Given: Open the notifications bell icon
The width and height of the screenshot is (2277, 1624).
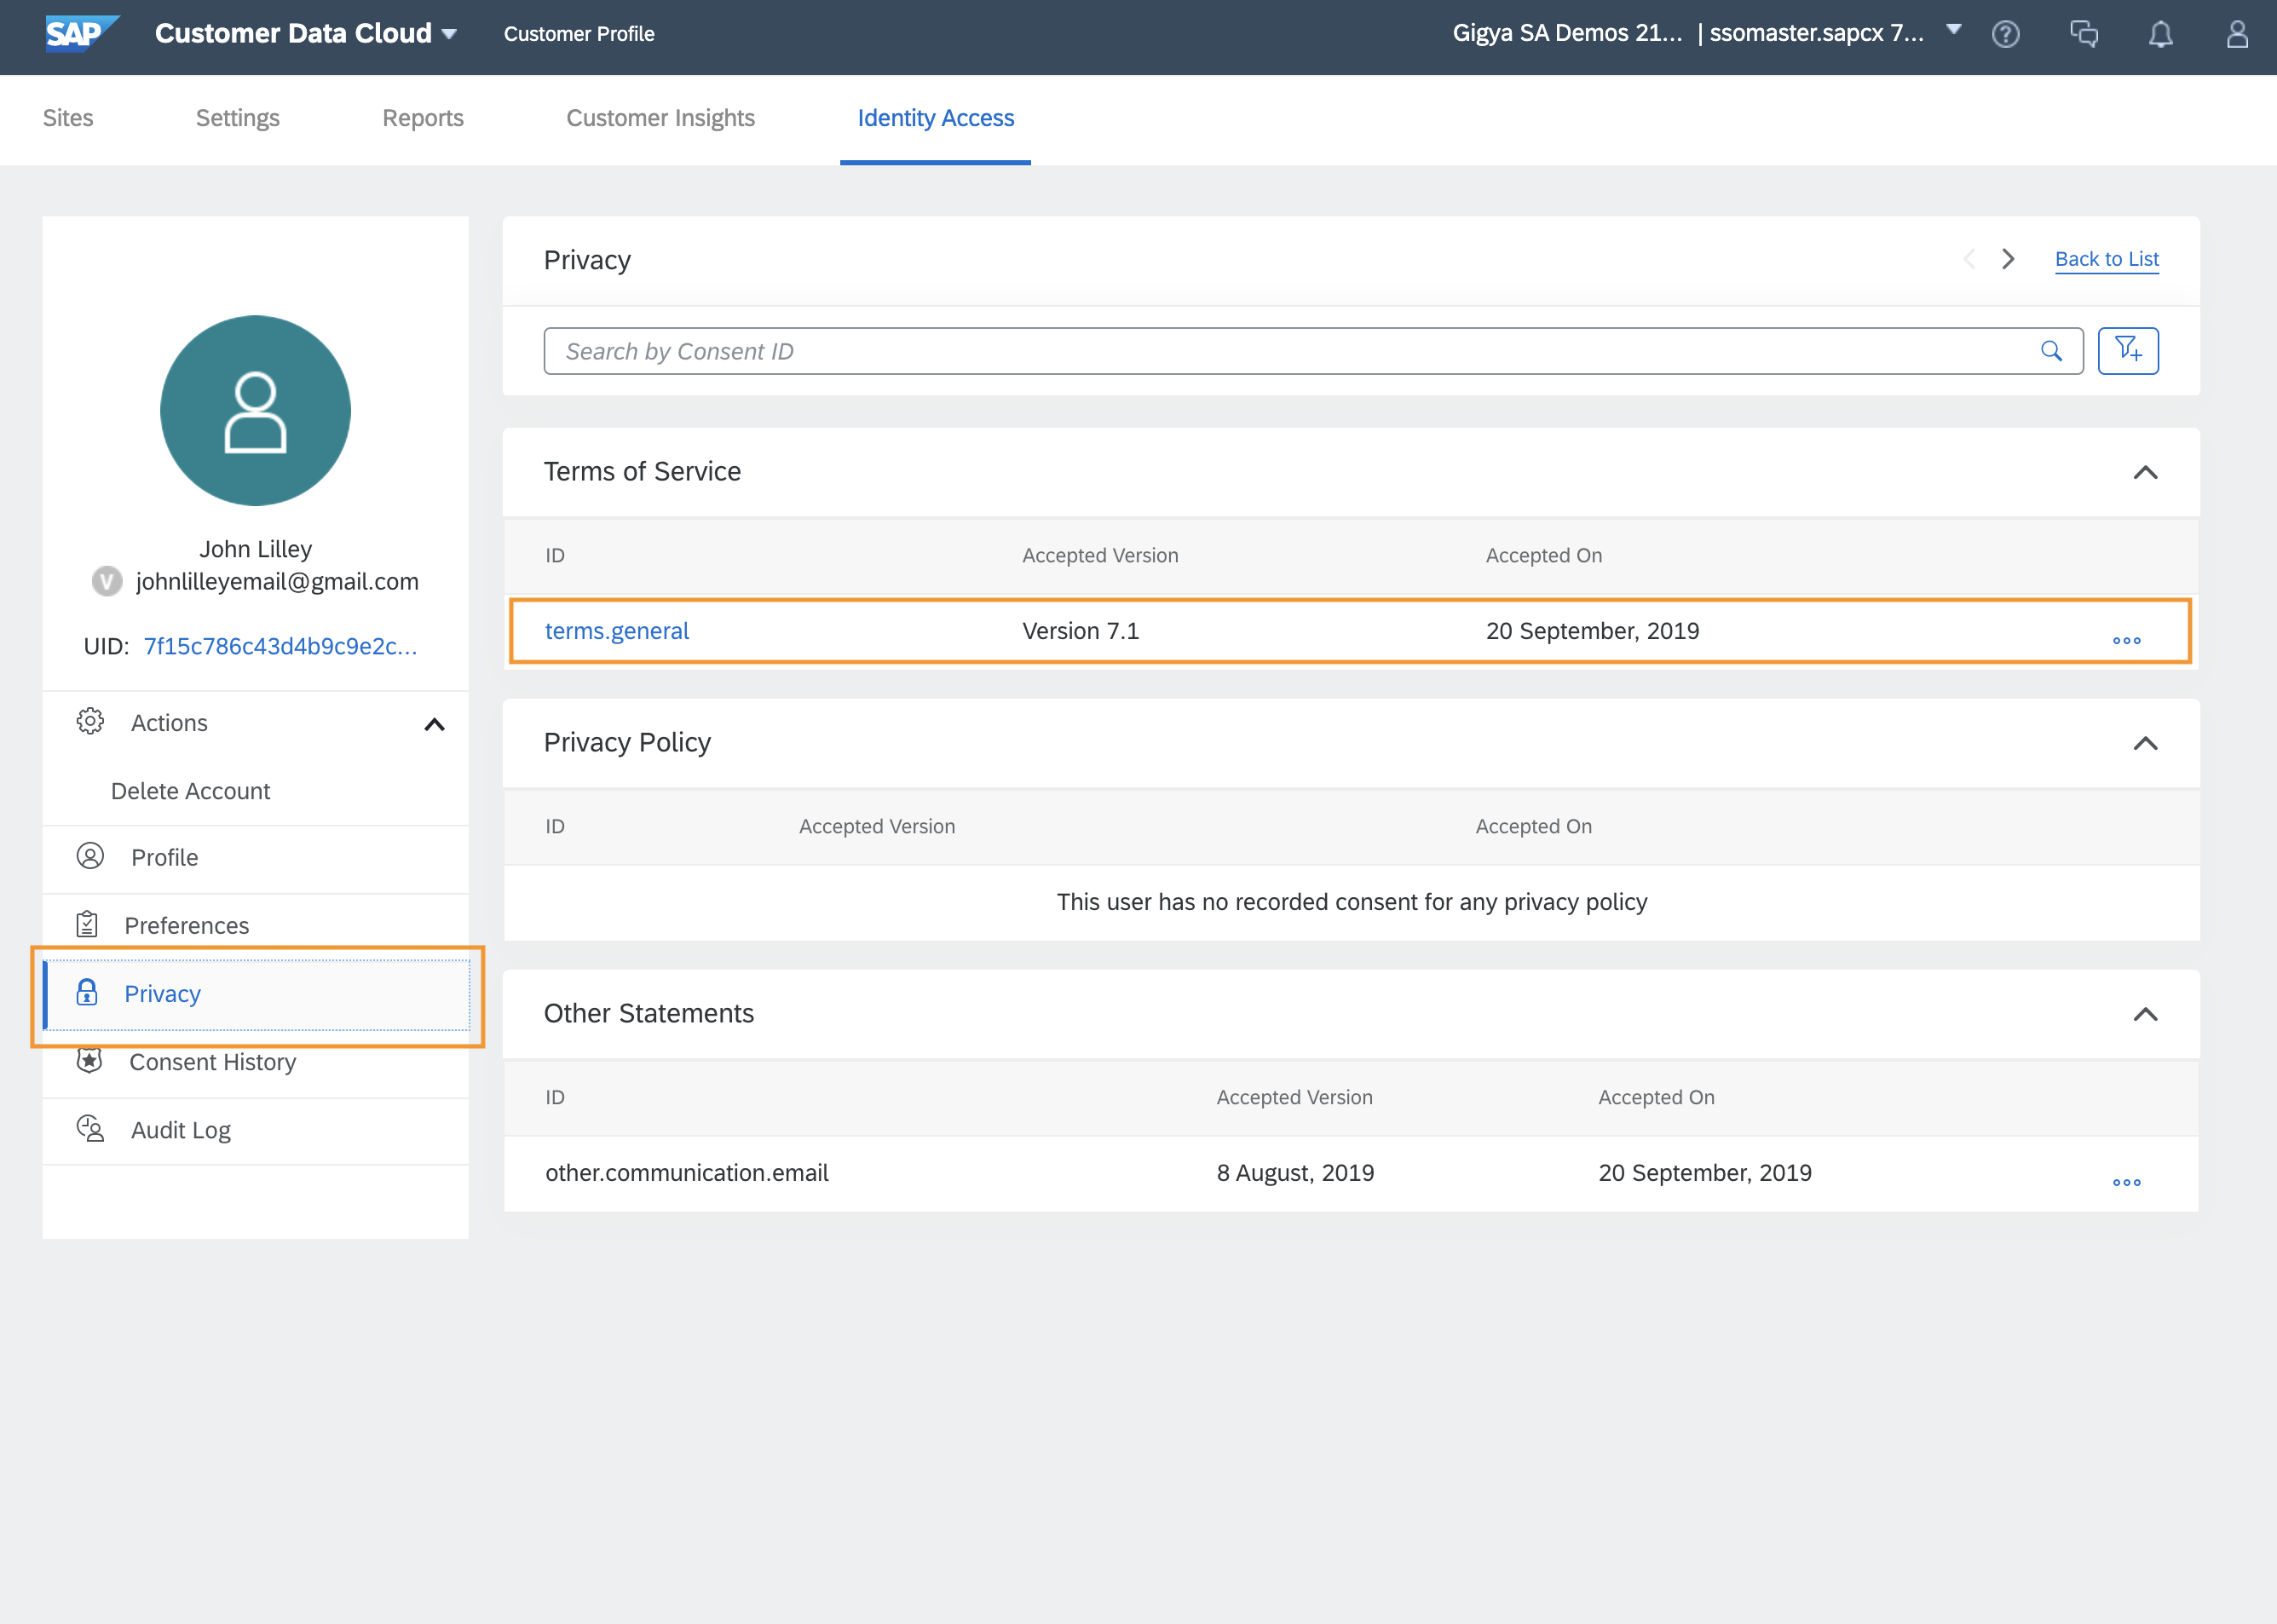Looking at the screenshot, I should pos(2160,34).
